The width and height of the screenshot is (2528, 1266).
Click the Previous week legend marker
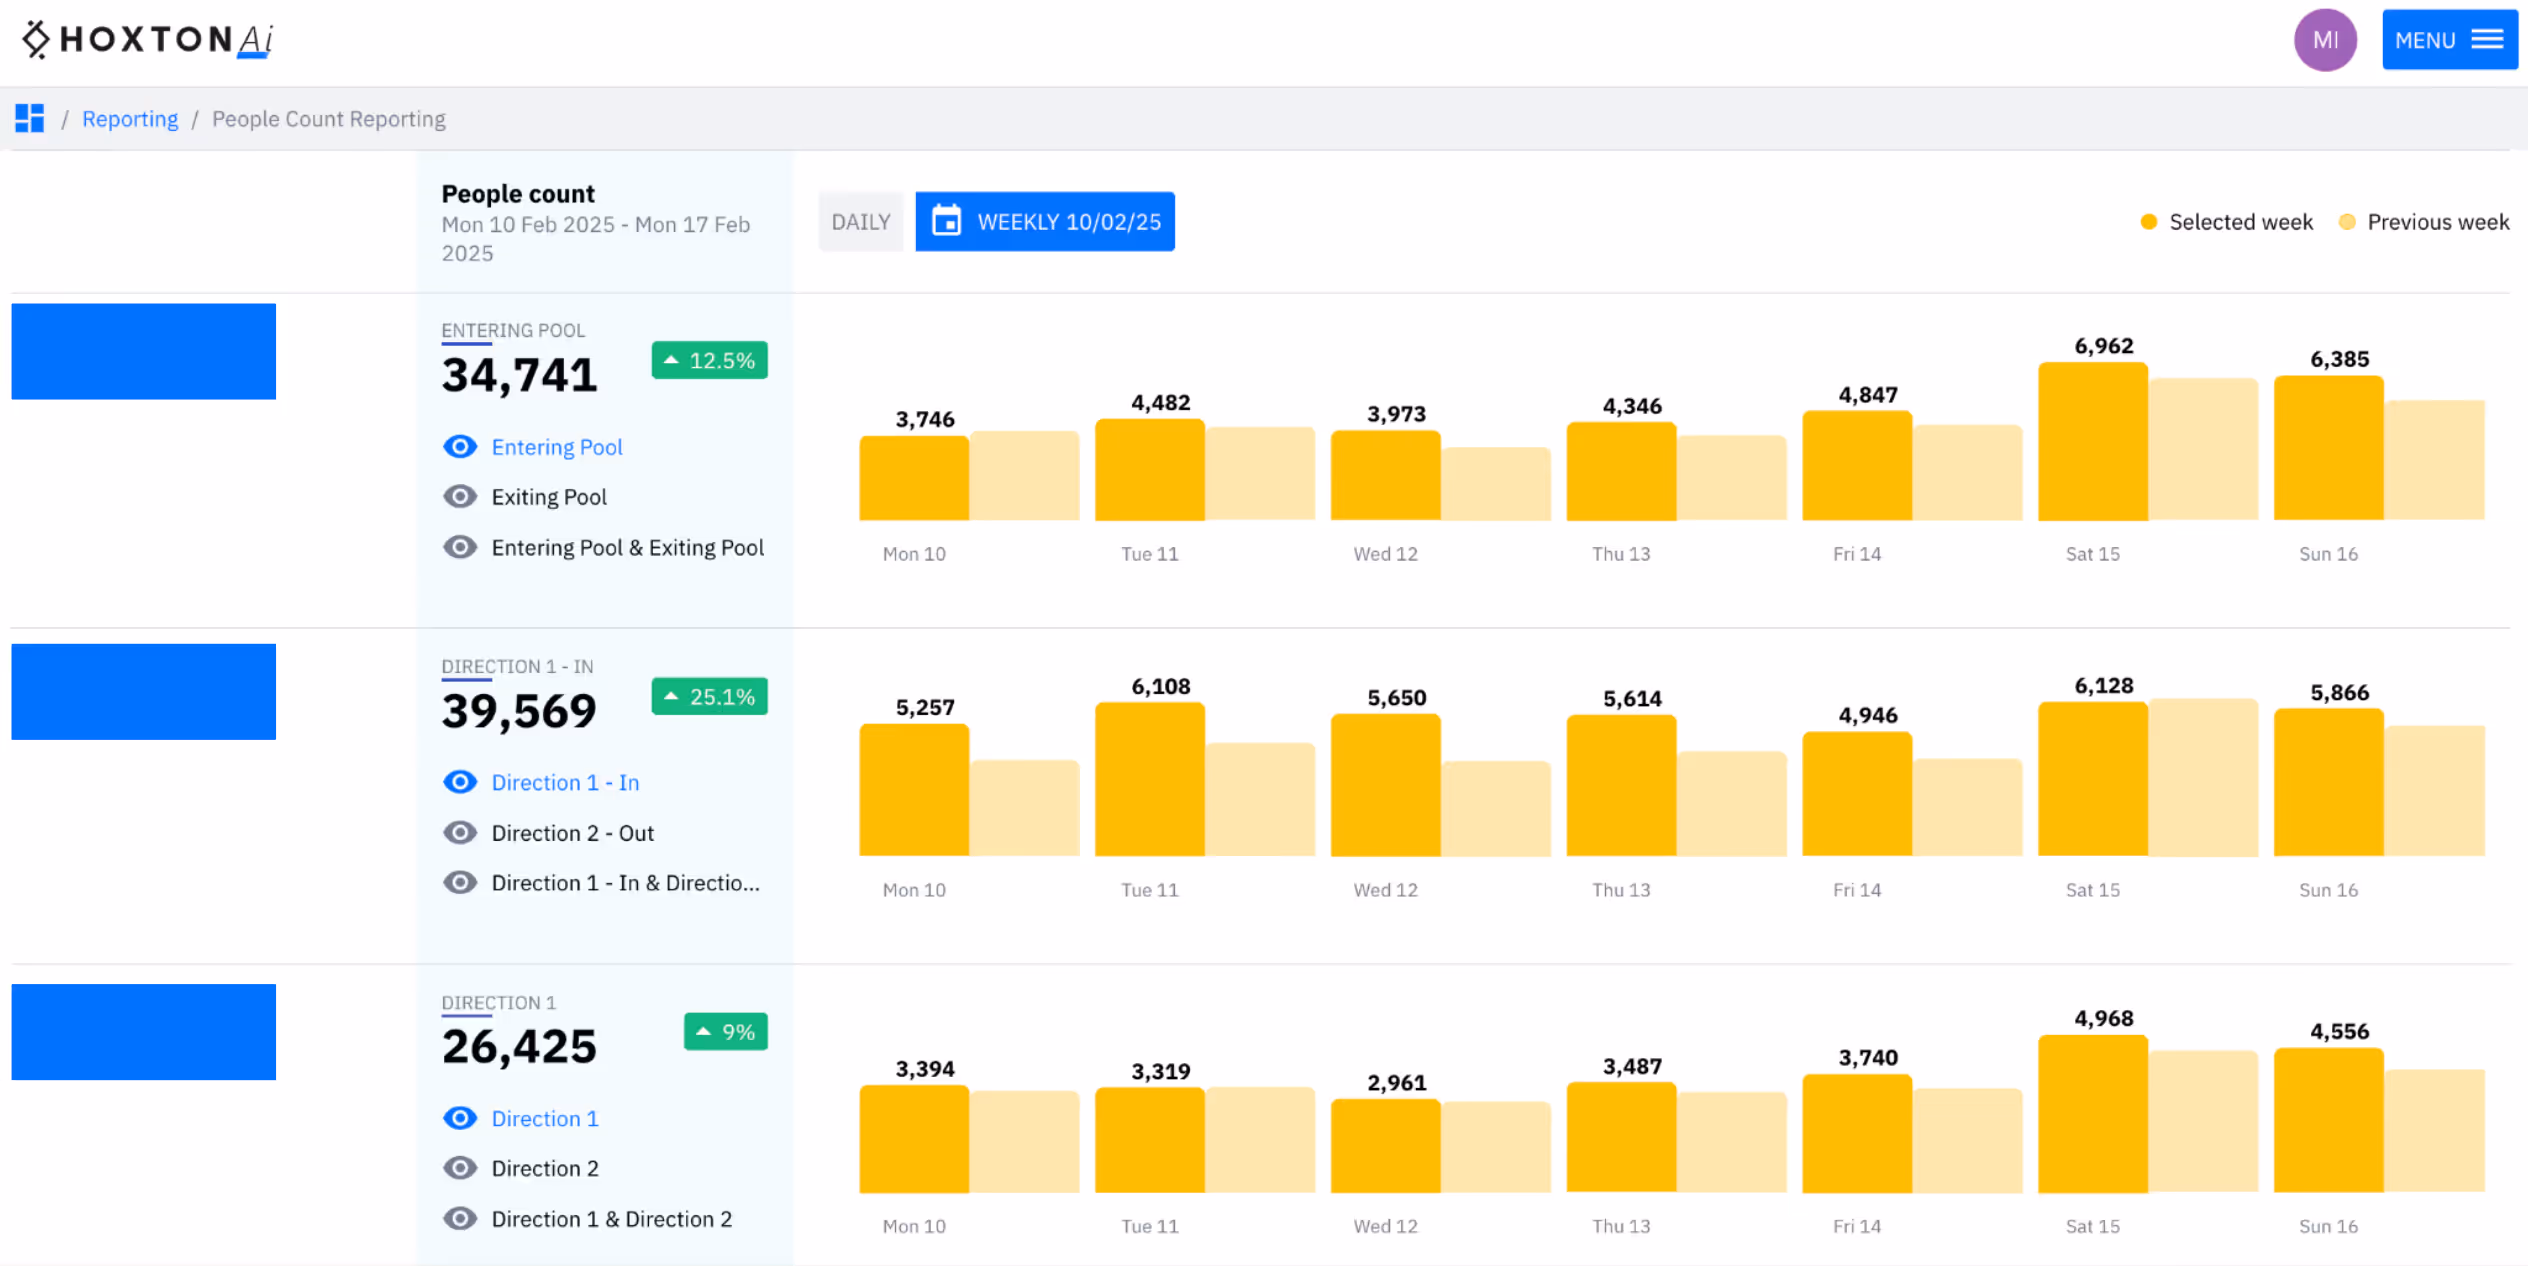click(x=2347, y=221)
